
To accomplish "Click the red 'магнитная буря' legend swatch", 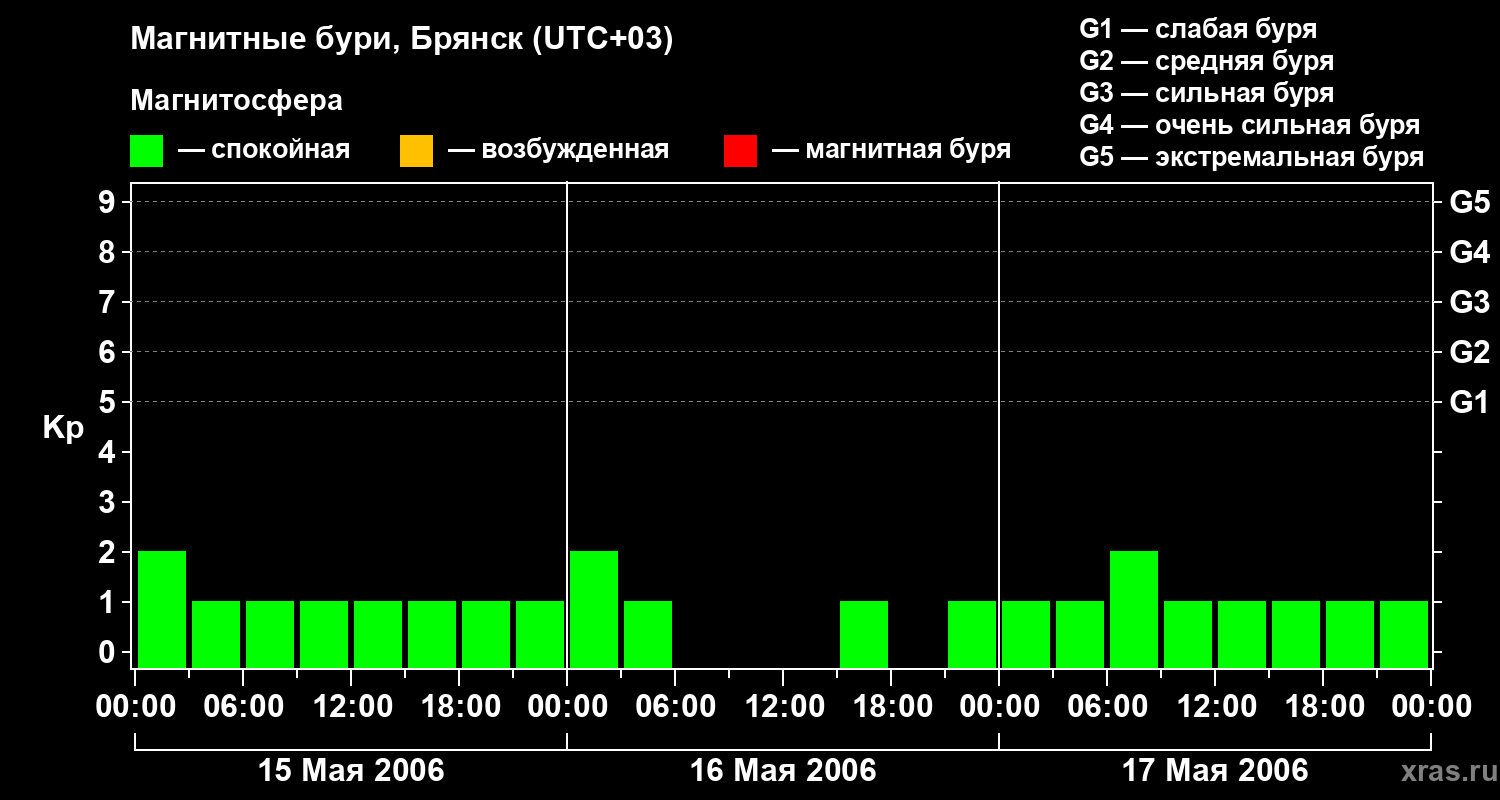I will click(x=740, y=151).
